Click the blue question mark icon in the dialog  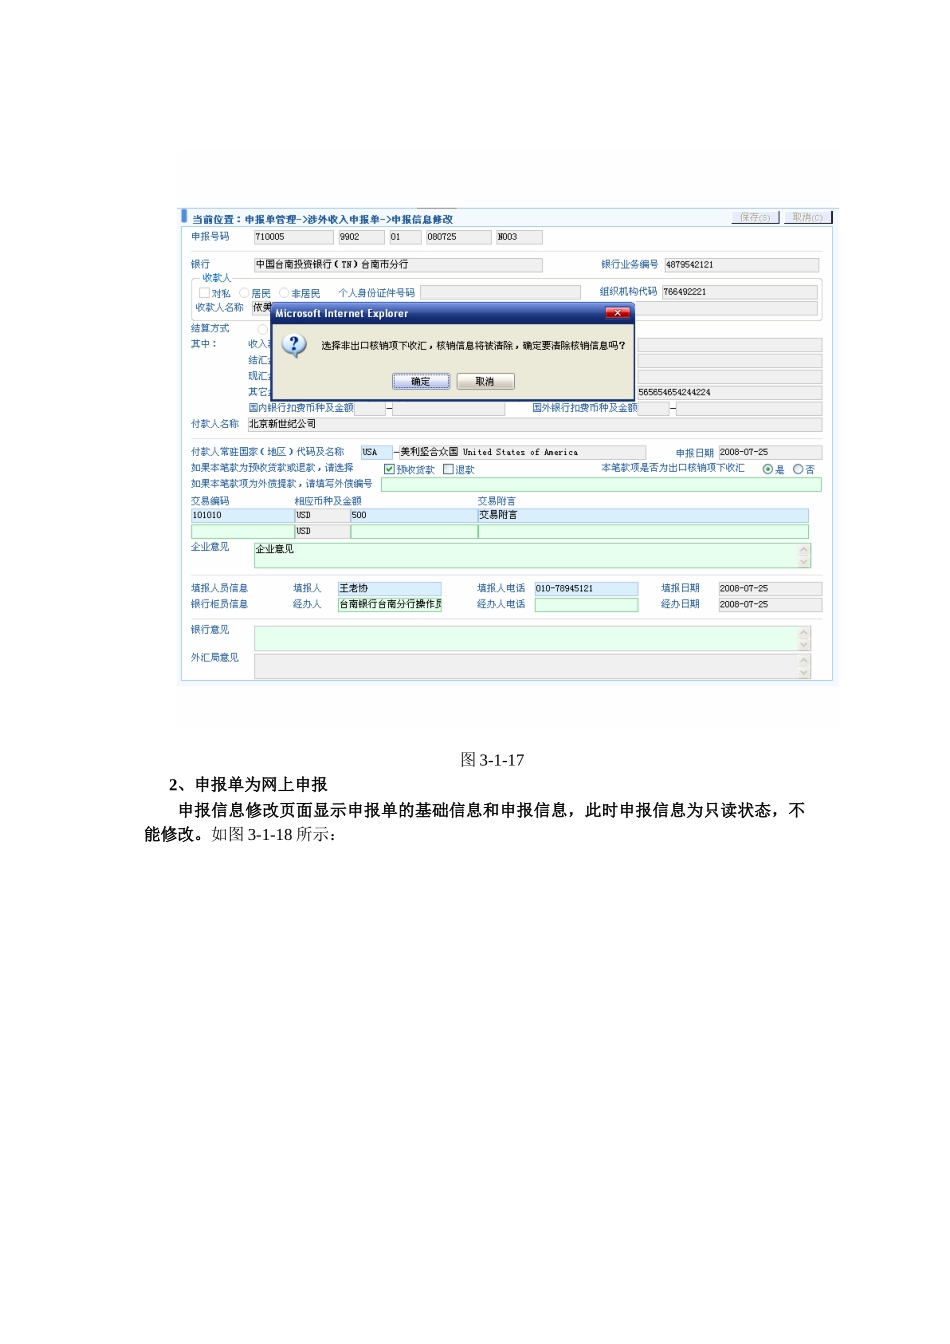pos(294,346)
